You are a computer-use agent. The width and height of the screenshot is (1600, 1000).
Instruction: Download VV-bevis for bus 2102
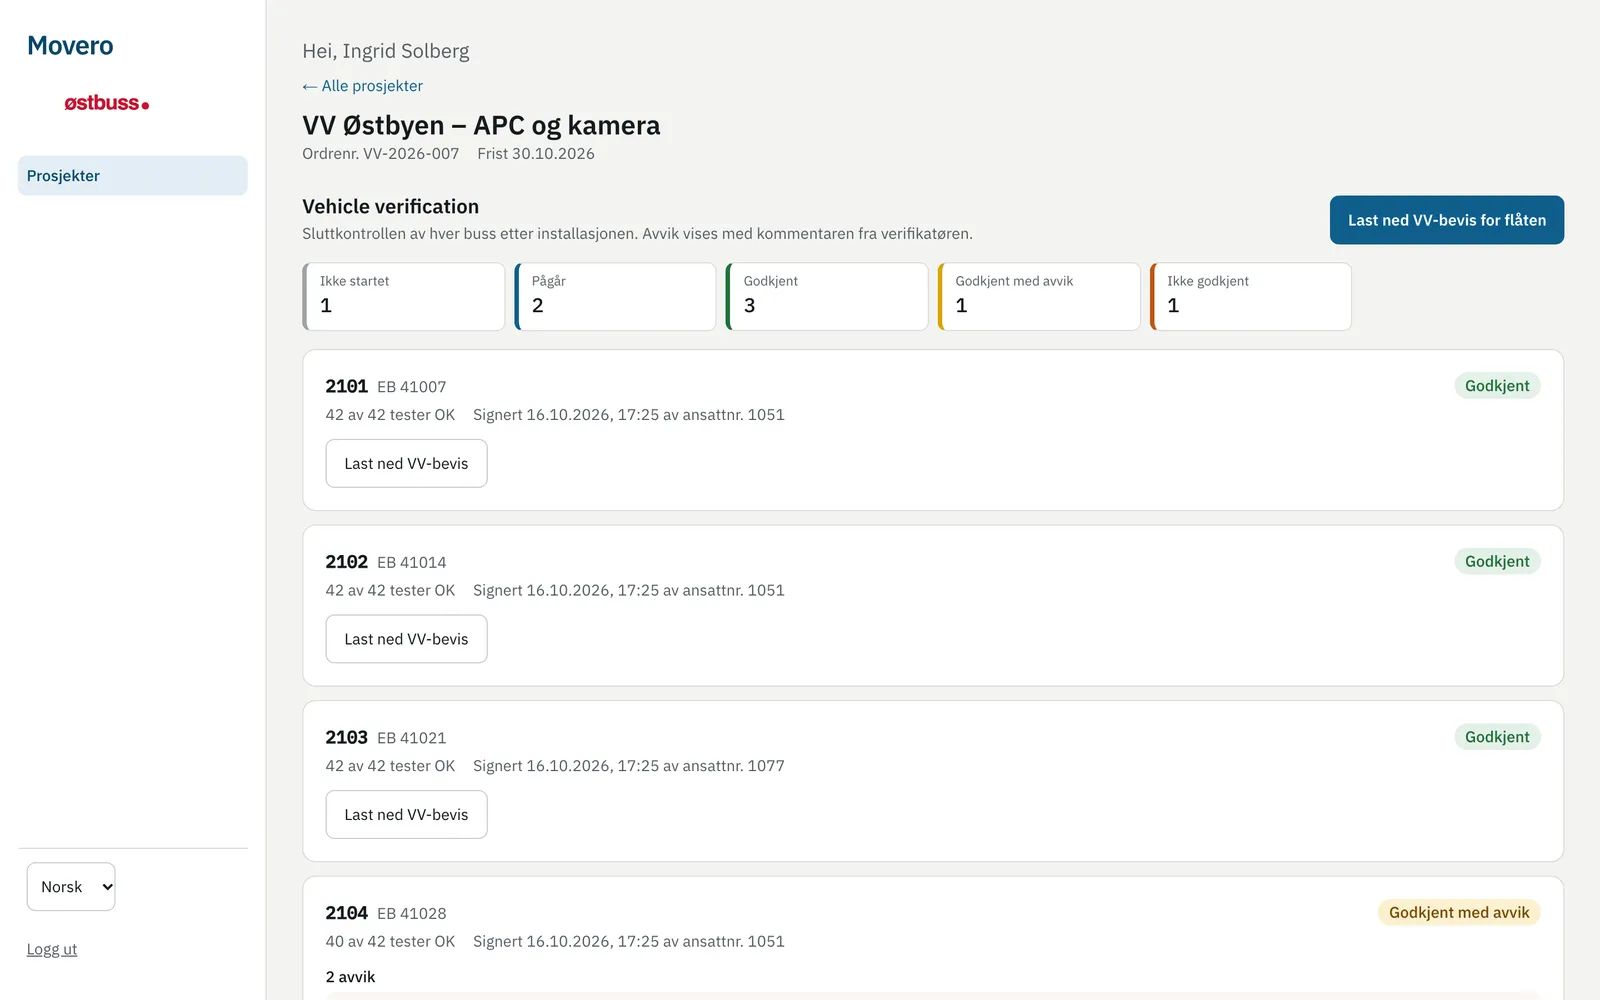pyautogui.click(x=406, y=639)
